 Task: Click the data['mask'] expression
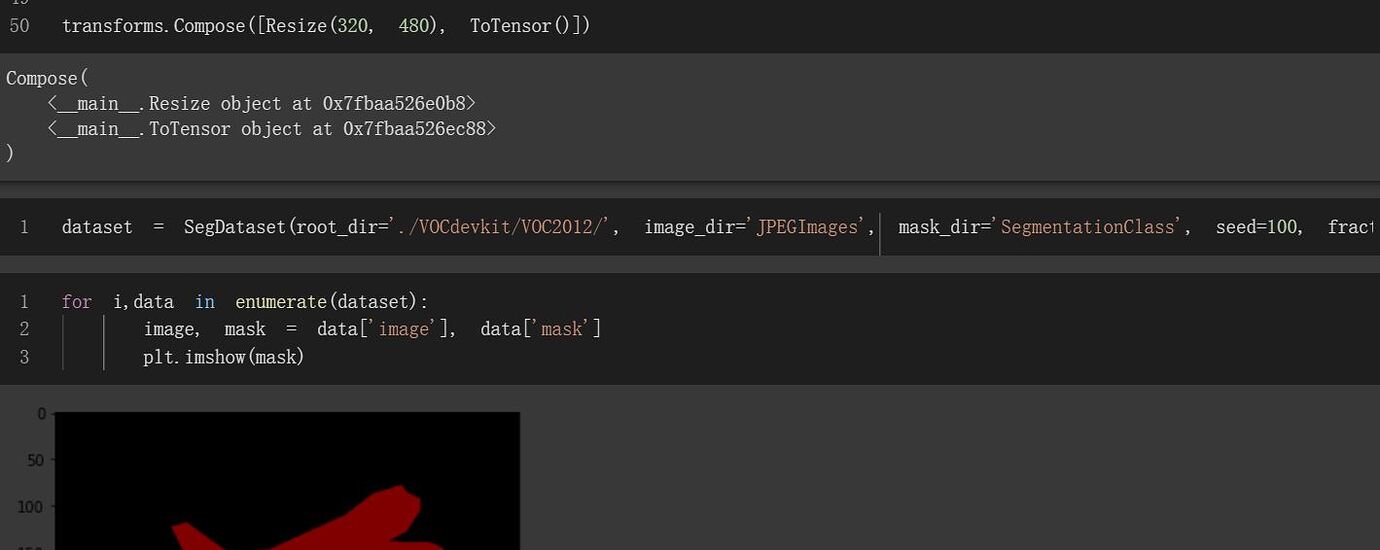click(x=540, y=329)
